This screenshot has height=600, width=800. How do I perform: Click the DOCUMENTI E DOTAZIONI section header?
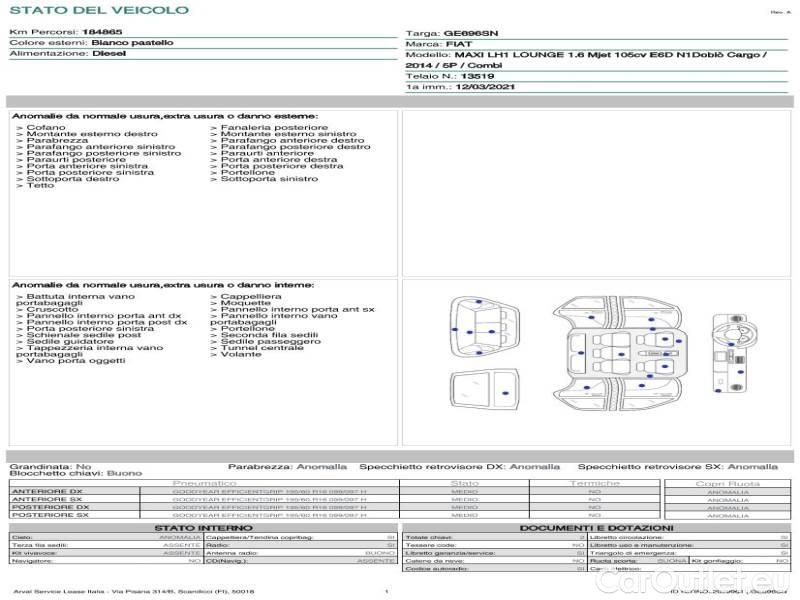pos(595,527)
